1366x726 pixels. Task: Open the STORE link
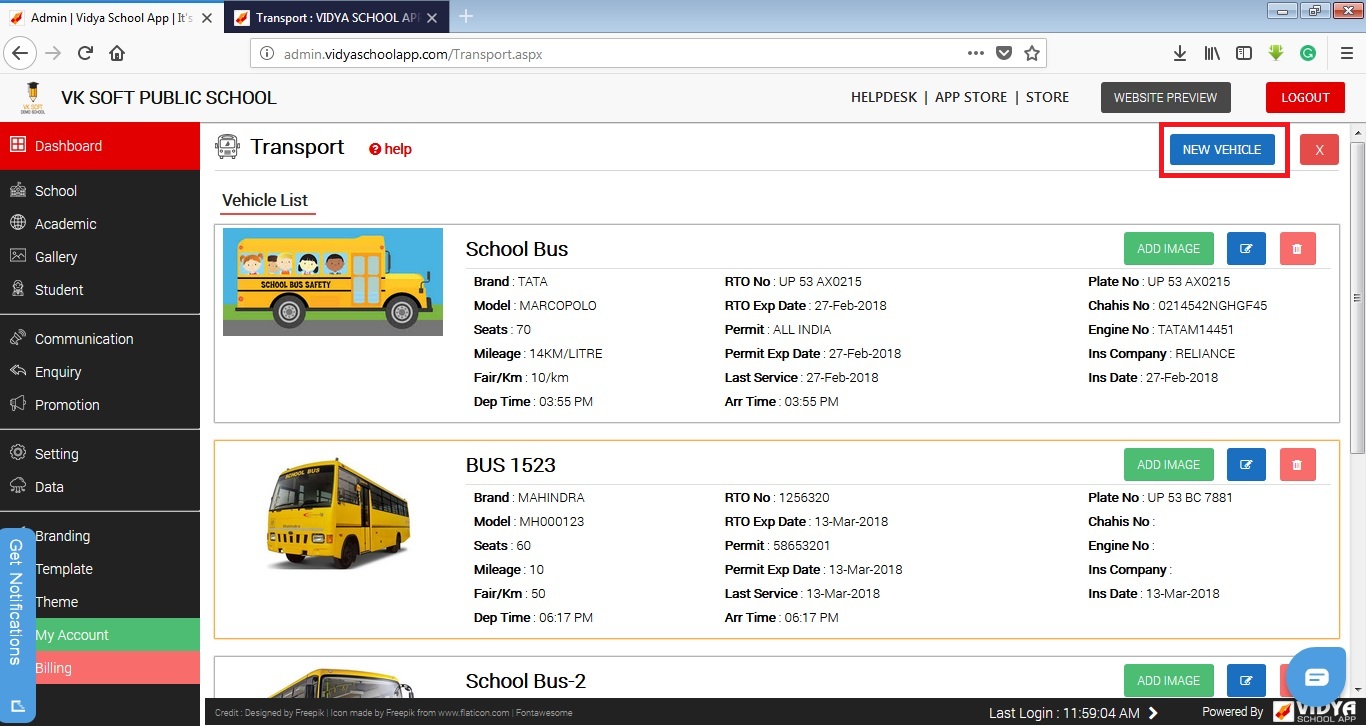coord(1047,97)
